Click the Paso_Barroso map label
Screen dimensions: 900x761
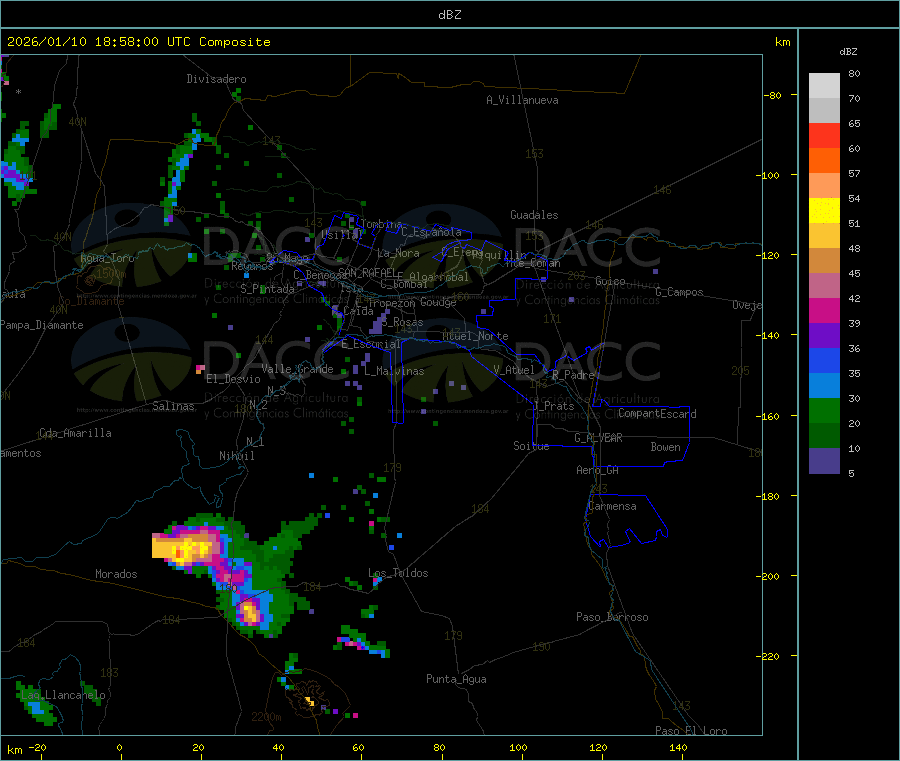point(612,617)
